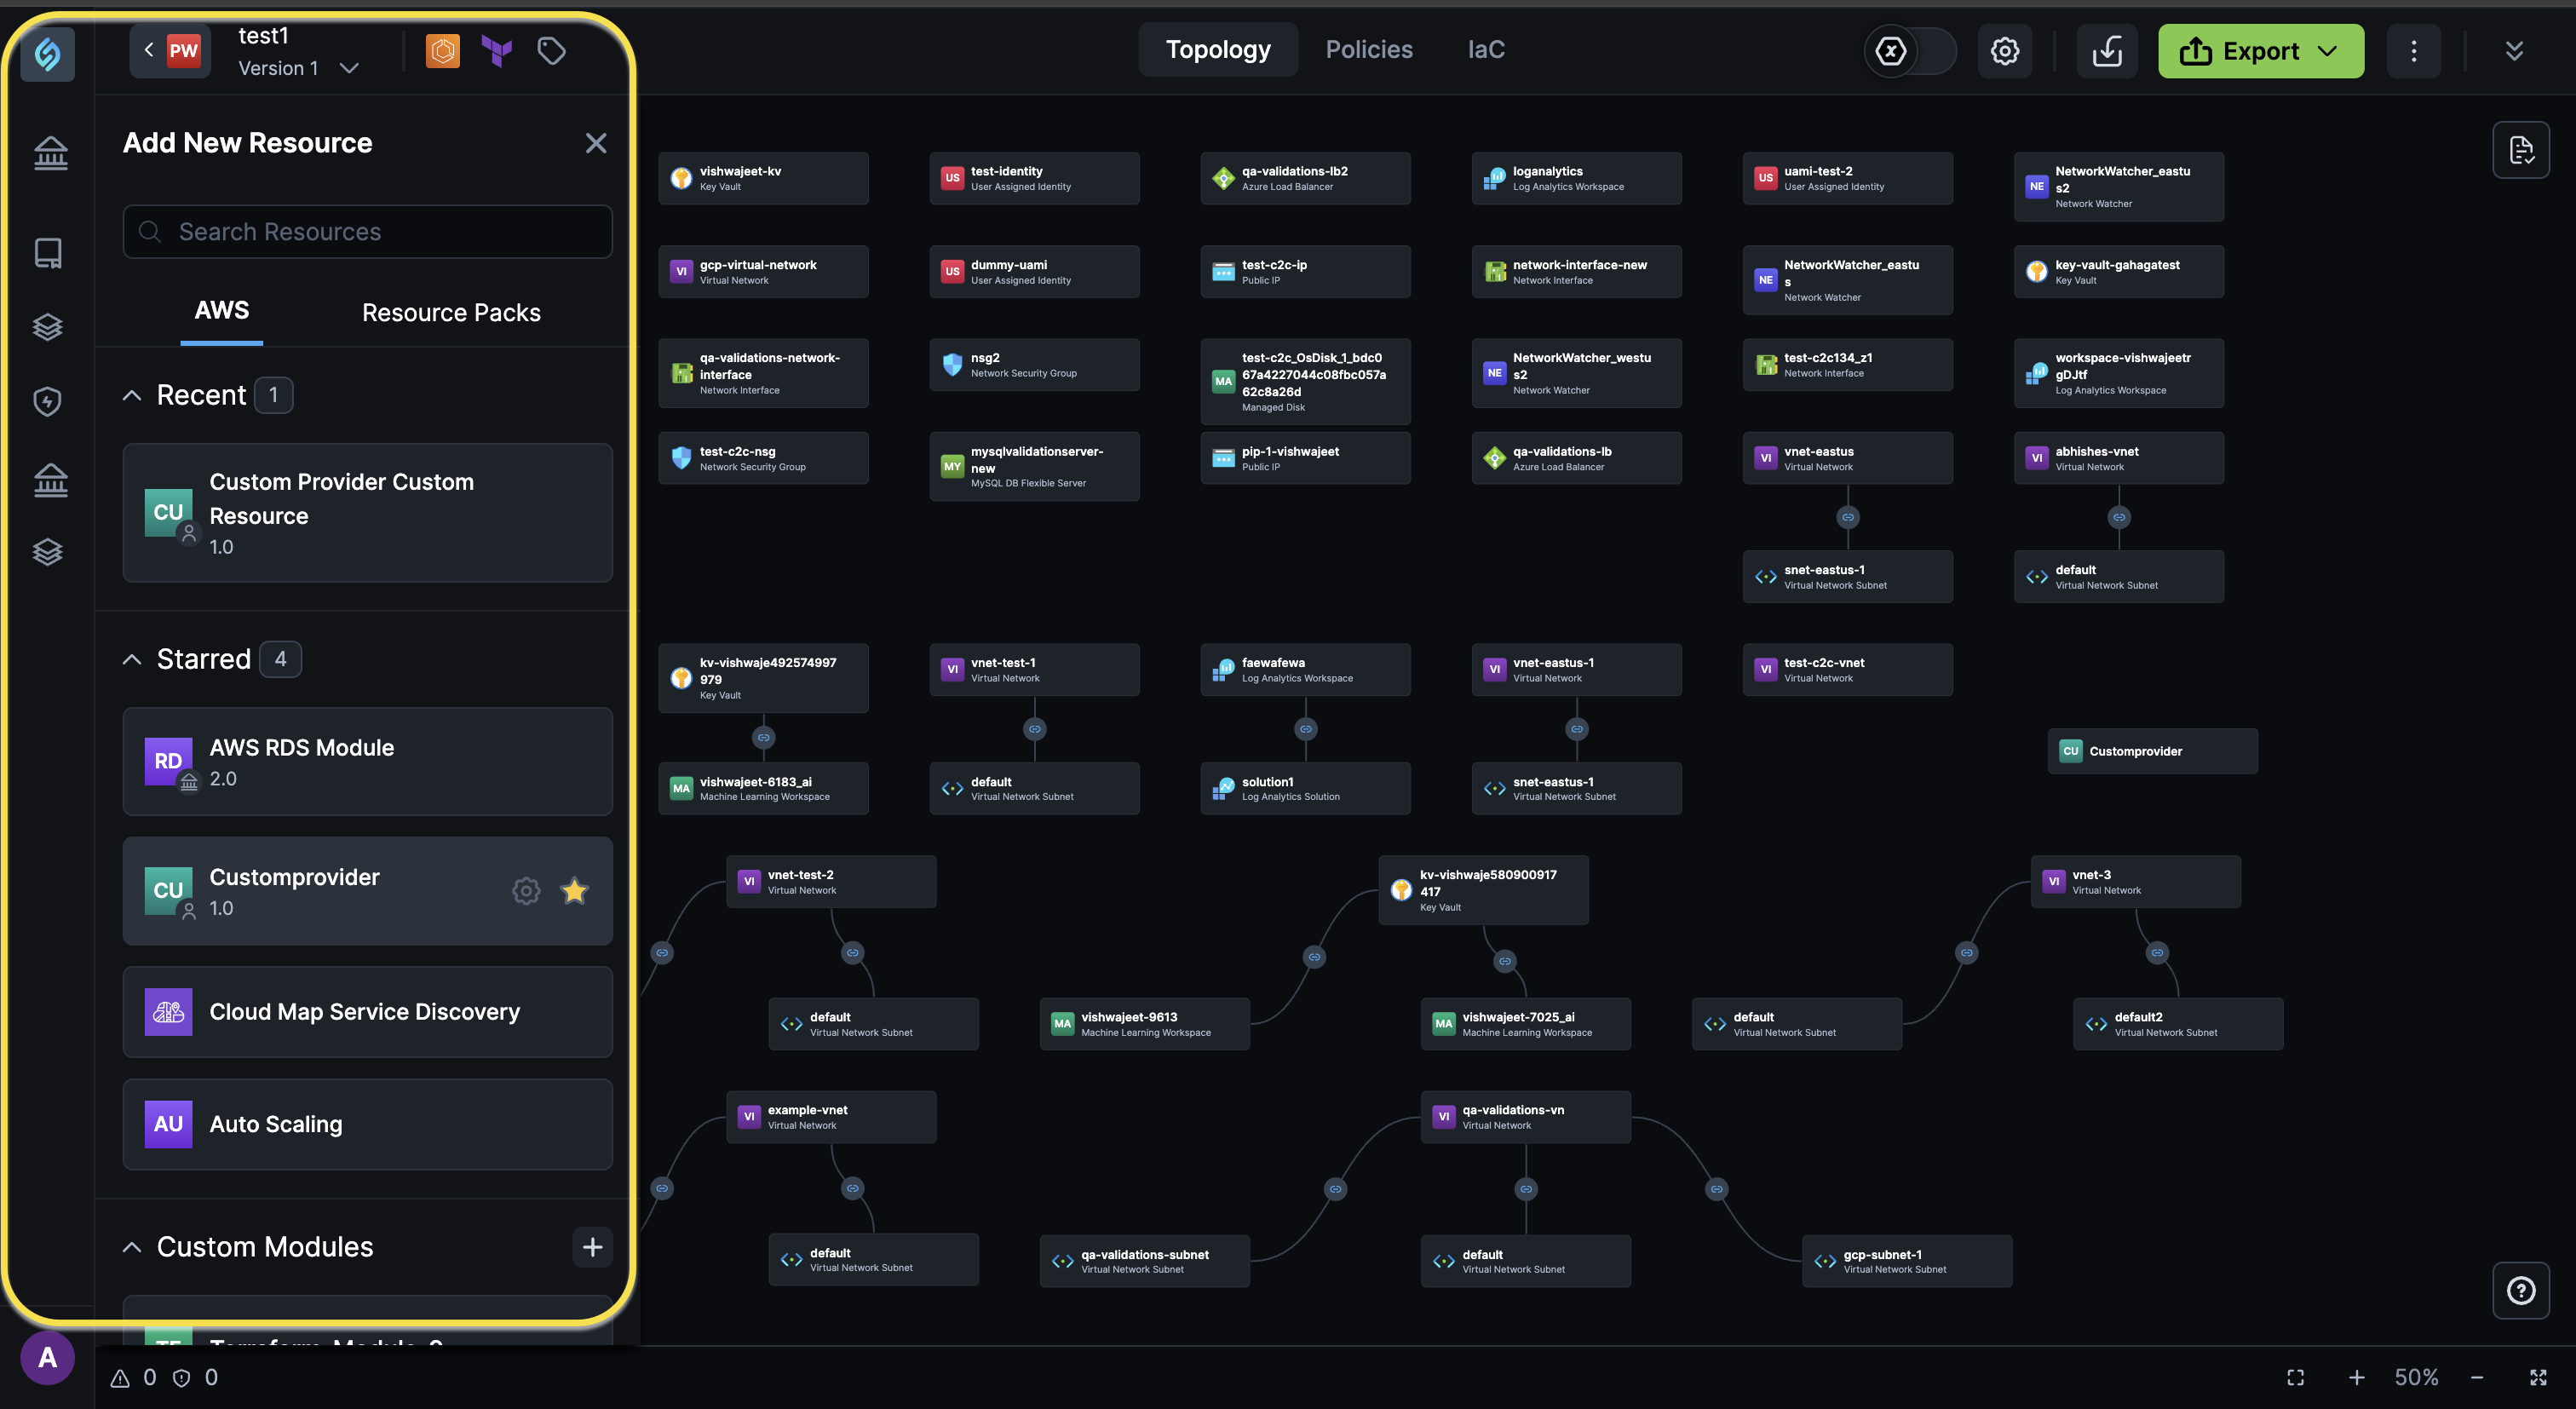The width and height of the screenshot is (2576, 1409).
Task: Open the Version 1 dropdown
Action: click(x=349, y=68)
